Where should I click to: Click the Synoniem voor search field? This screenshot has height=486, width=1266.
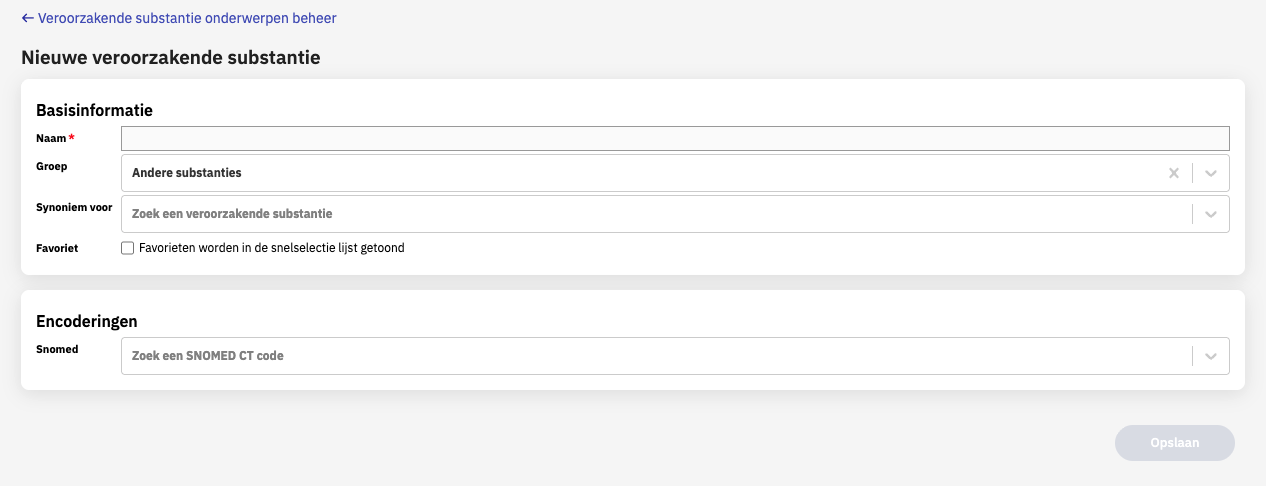pyautogui.click(x=650, y=214)
